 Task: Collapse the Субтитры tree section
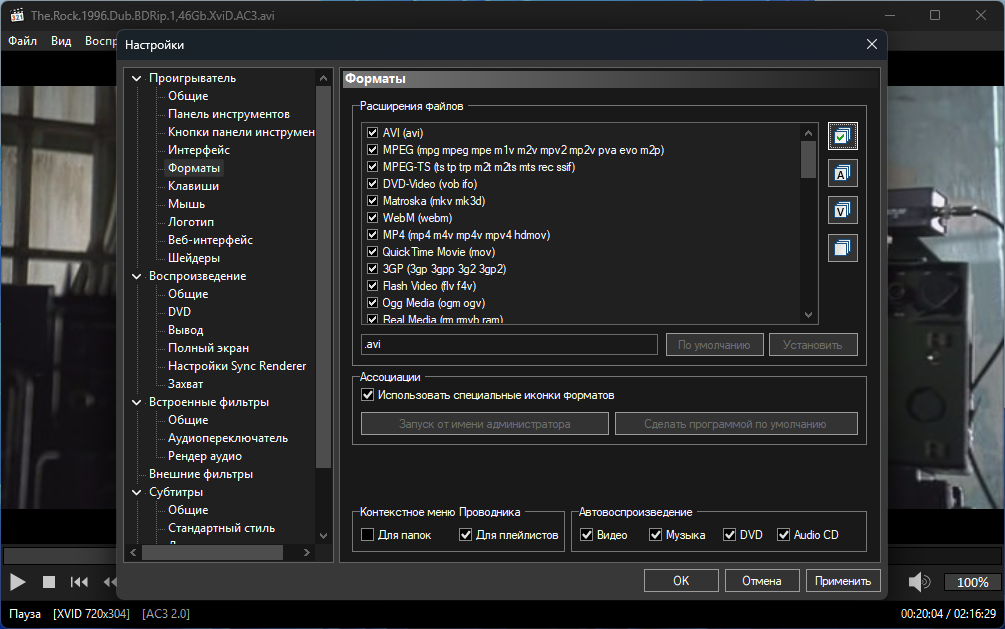click(x=136, y=492)
